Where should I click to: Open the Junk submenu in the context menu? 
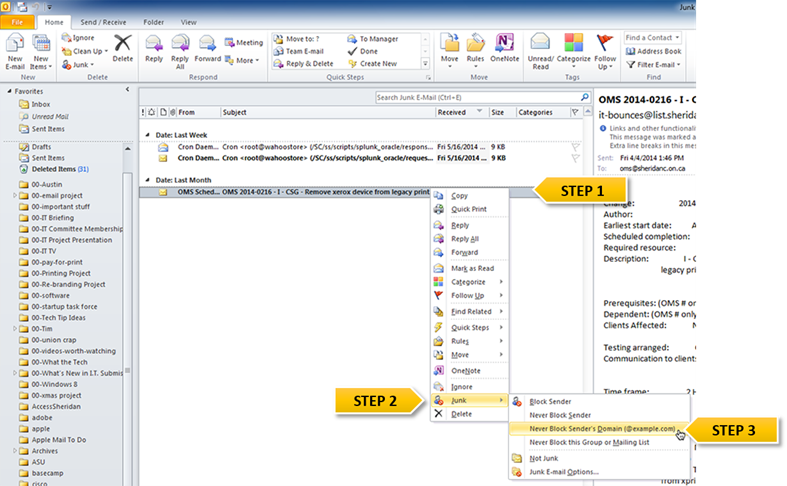(x=469, y=400)
